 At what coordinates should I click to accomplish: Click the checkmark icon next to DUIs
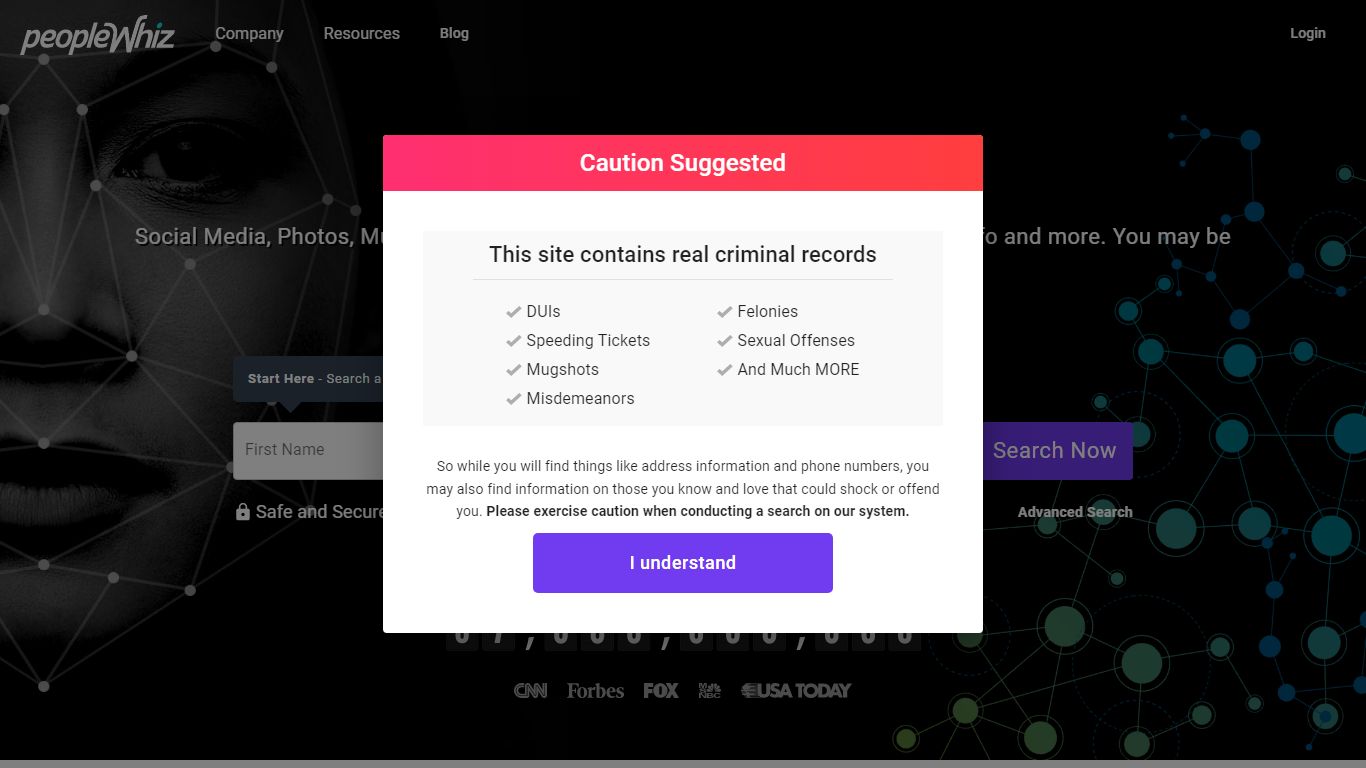514,312
